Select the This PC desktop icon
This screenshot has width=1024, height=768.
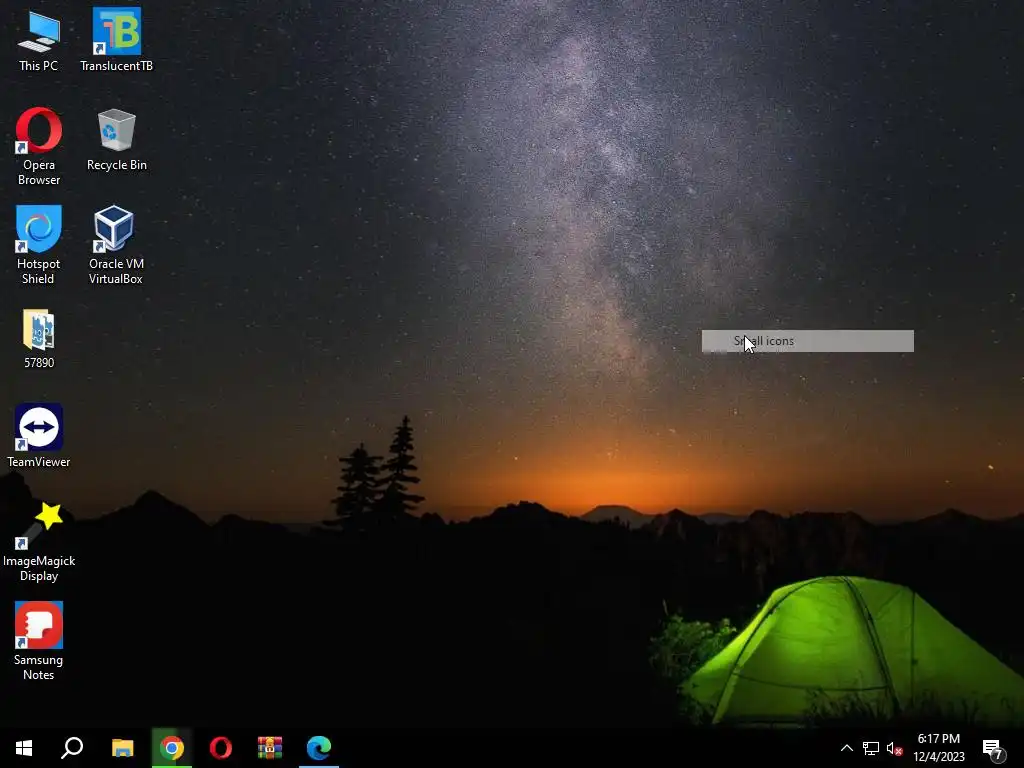point(39,40)
